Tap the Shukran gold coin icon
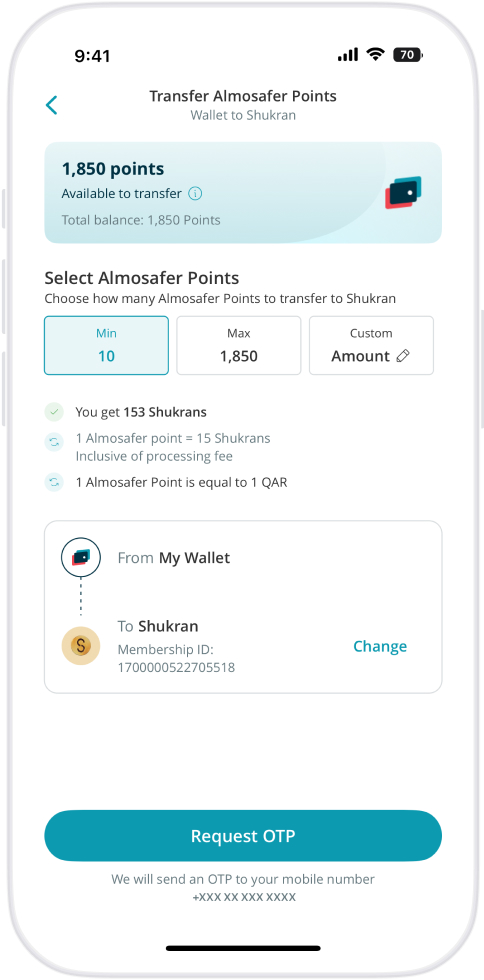The height and width of the screenshot is (980, 484). tap(81, 646)
